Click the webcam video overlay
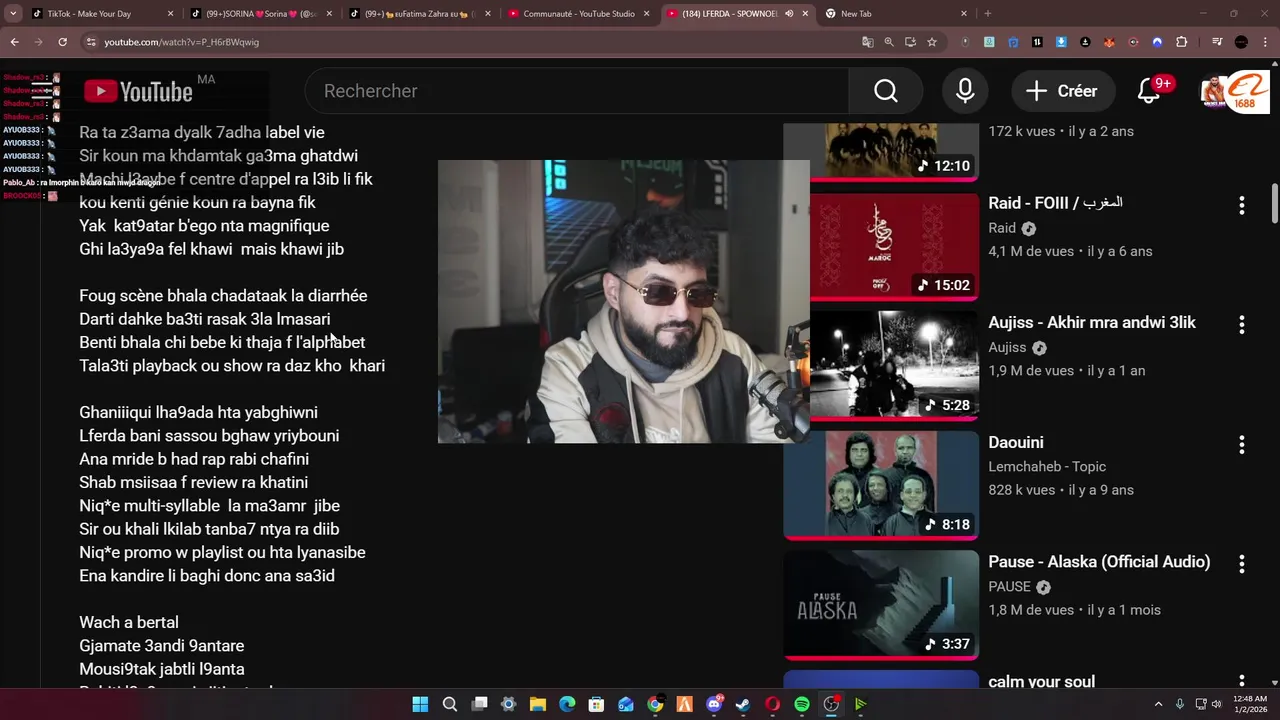The image size is (1280, 720). 624,302
